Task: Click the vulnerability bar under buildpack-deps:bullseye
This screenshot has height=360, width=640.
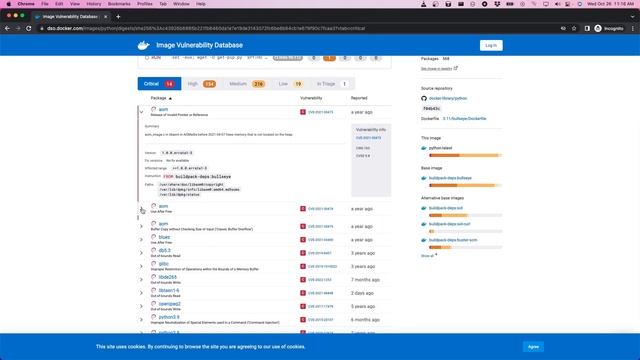Action: click(465, 186)
